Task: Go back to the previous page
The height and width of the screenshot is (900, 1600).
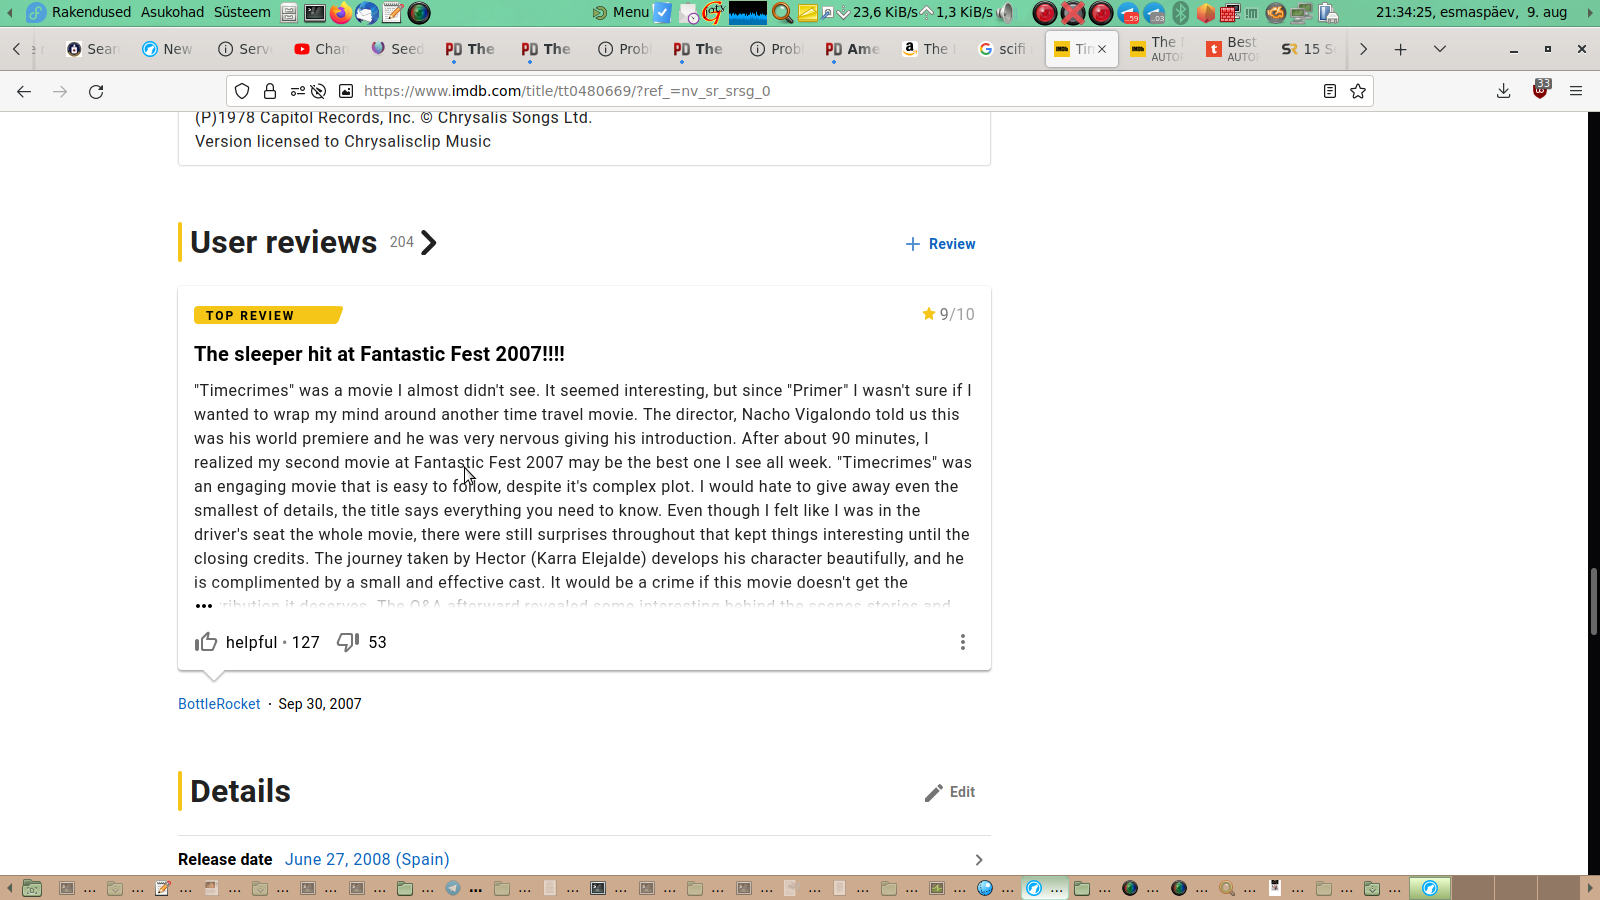Action: tap(24, 91)
